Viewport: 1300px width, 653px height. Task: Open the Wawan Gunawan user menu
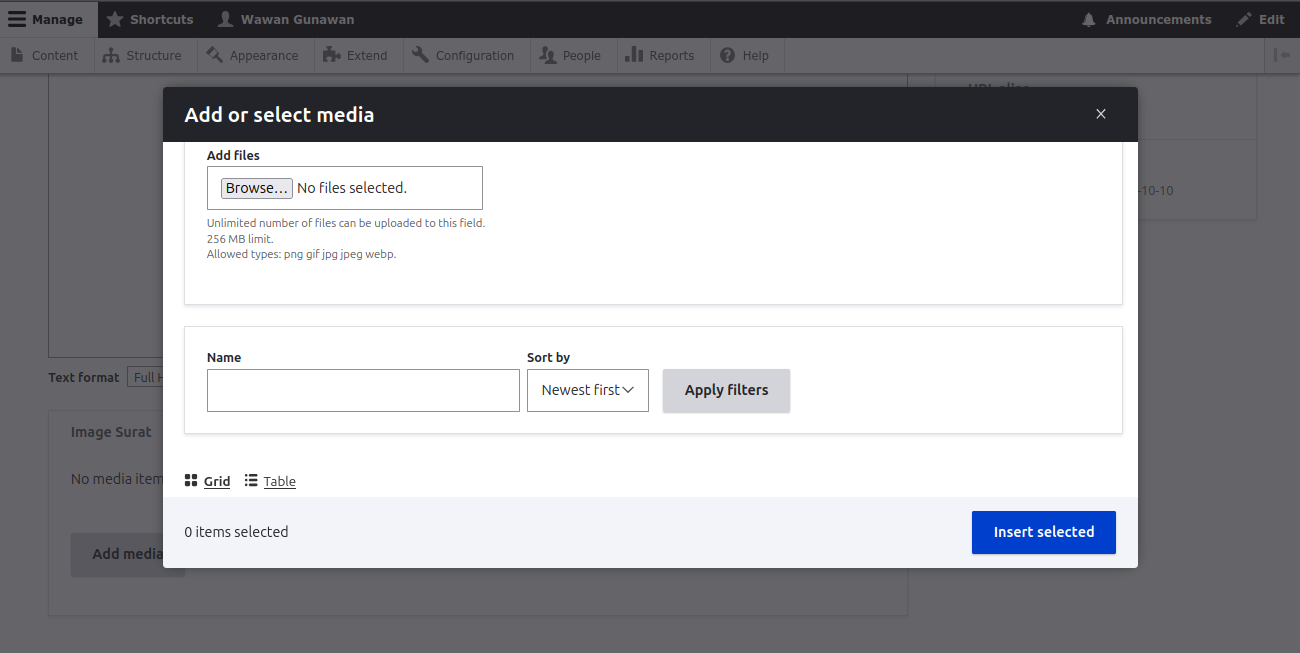click(286, 19)
